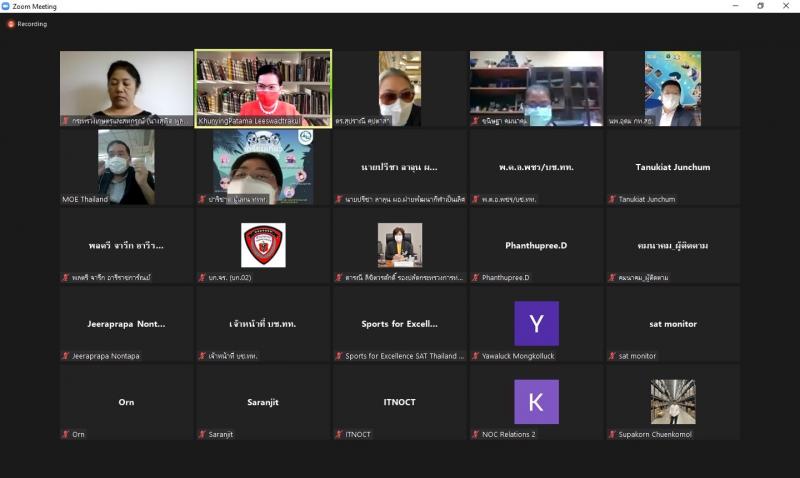The width and height of the screenshot is (800, 478).
Task: Click the 'Yawaluck Mongkolluck' name label
Action: tap(518, 356)
